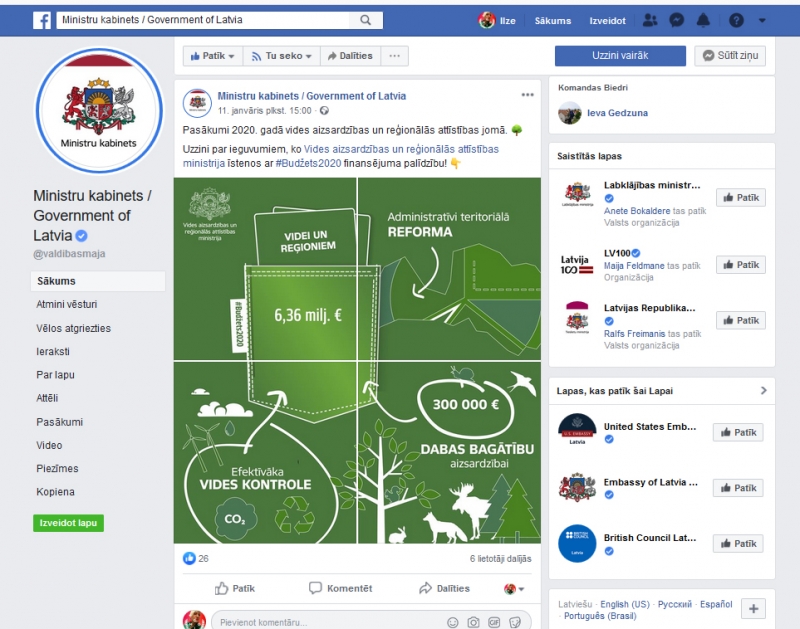This screenshot has width=800, height=629.
Task: Insert an emoji in the comment box
Action: [x=453, y=622]
